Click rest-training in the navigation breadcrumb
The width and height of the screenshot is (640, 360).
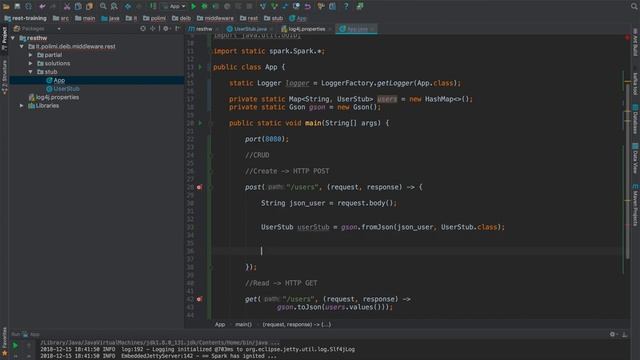[26, 18]
